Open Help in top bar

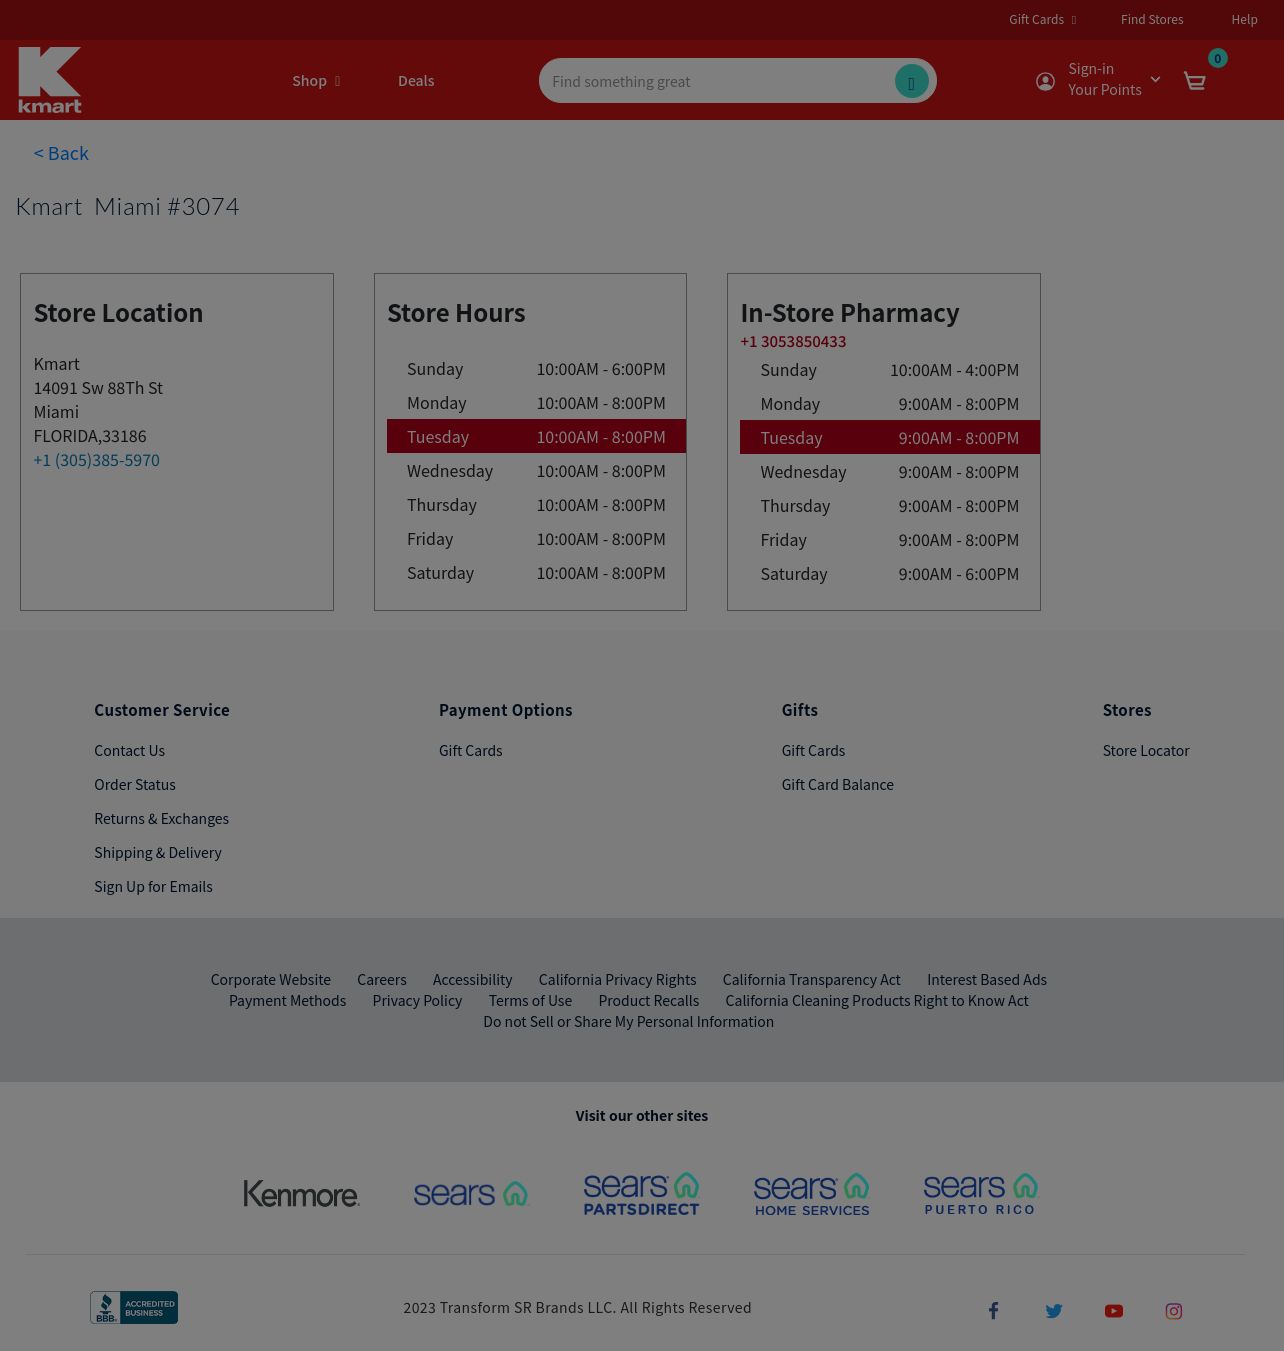click(1244, 19)
